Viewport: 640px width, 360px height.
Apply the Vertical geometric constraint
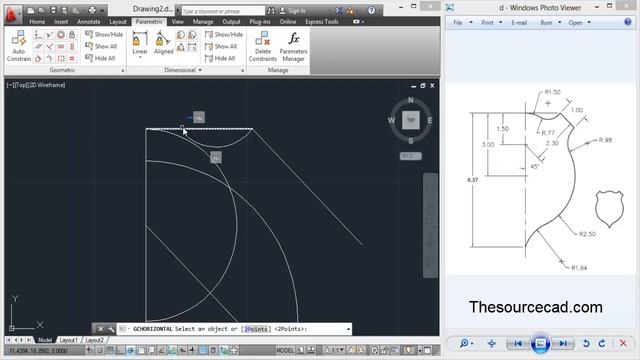[x=72, y=47]
